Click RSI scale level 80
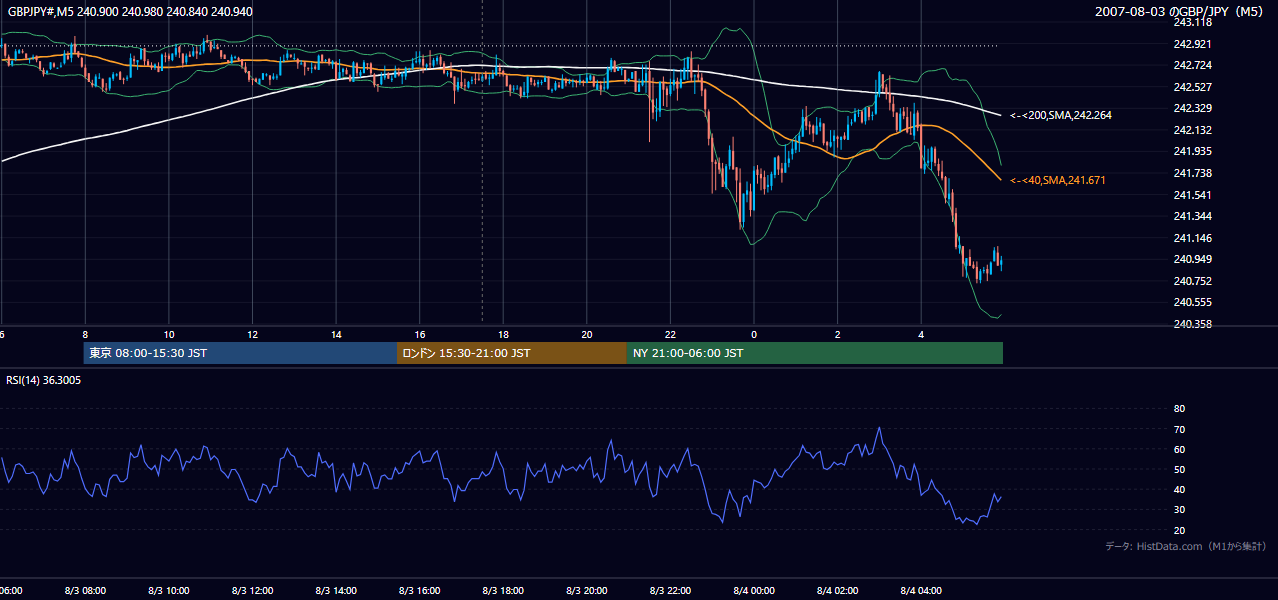This screenshot has height=600, width=1278. pos(1179,409)
